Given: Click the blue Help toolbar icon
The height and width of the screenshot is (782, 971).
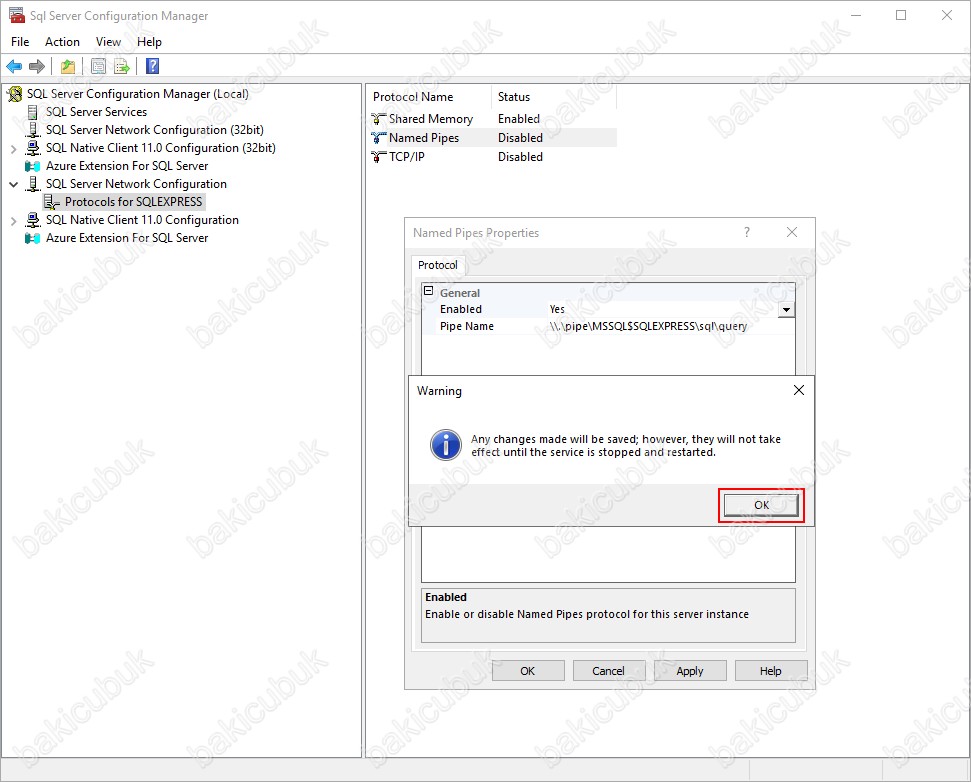Looking at the screenshot, I should click(x=152, y=66).
